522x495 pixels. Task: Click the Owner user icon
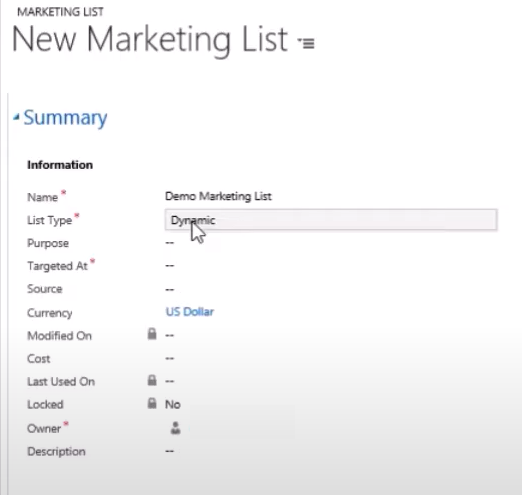[x=175, y=428]
